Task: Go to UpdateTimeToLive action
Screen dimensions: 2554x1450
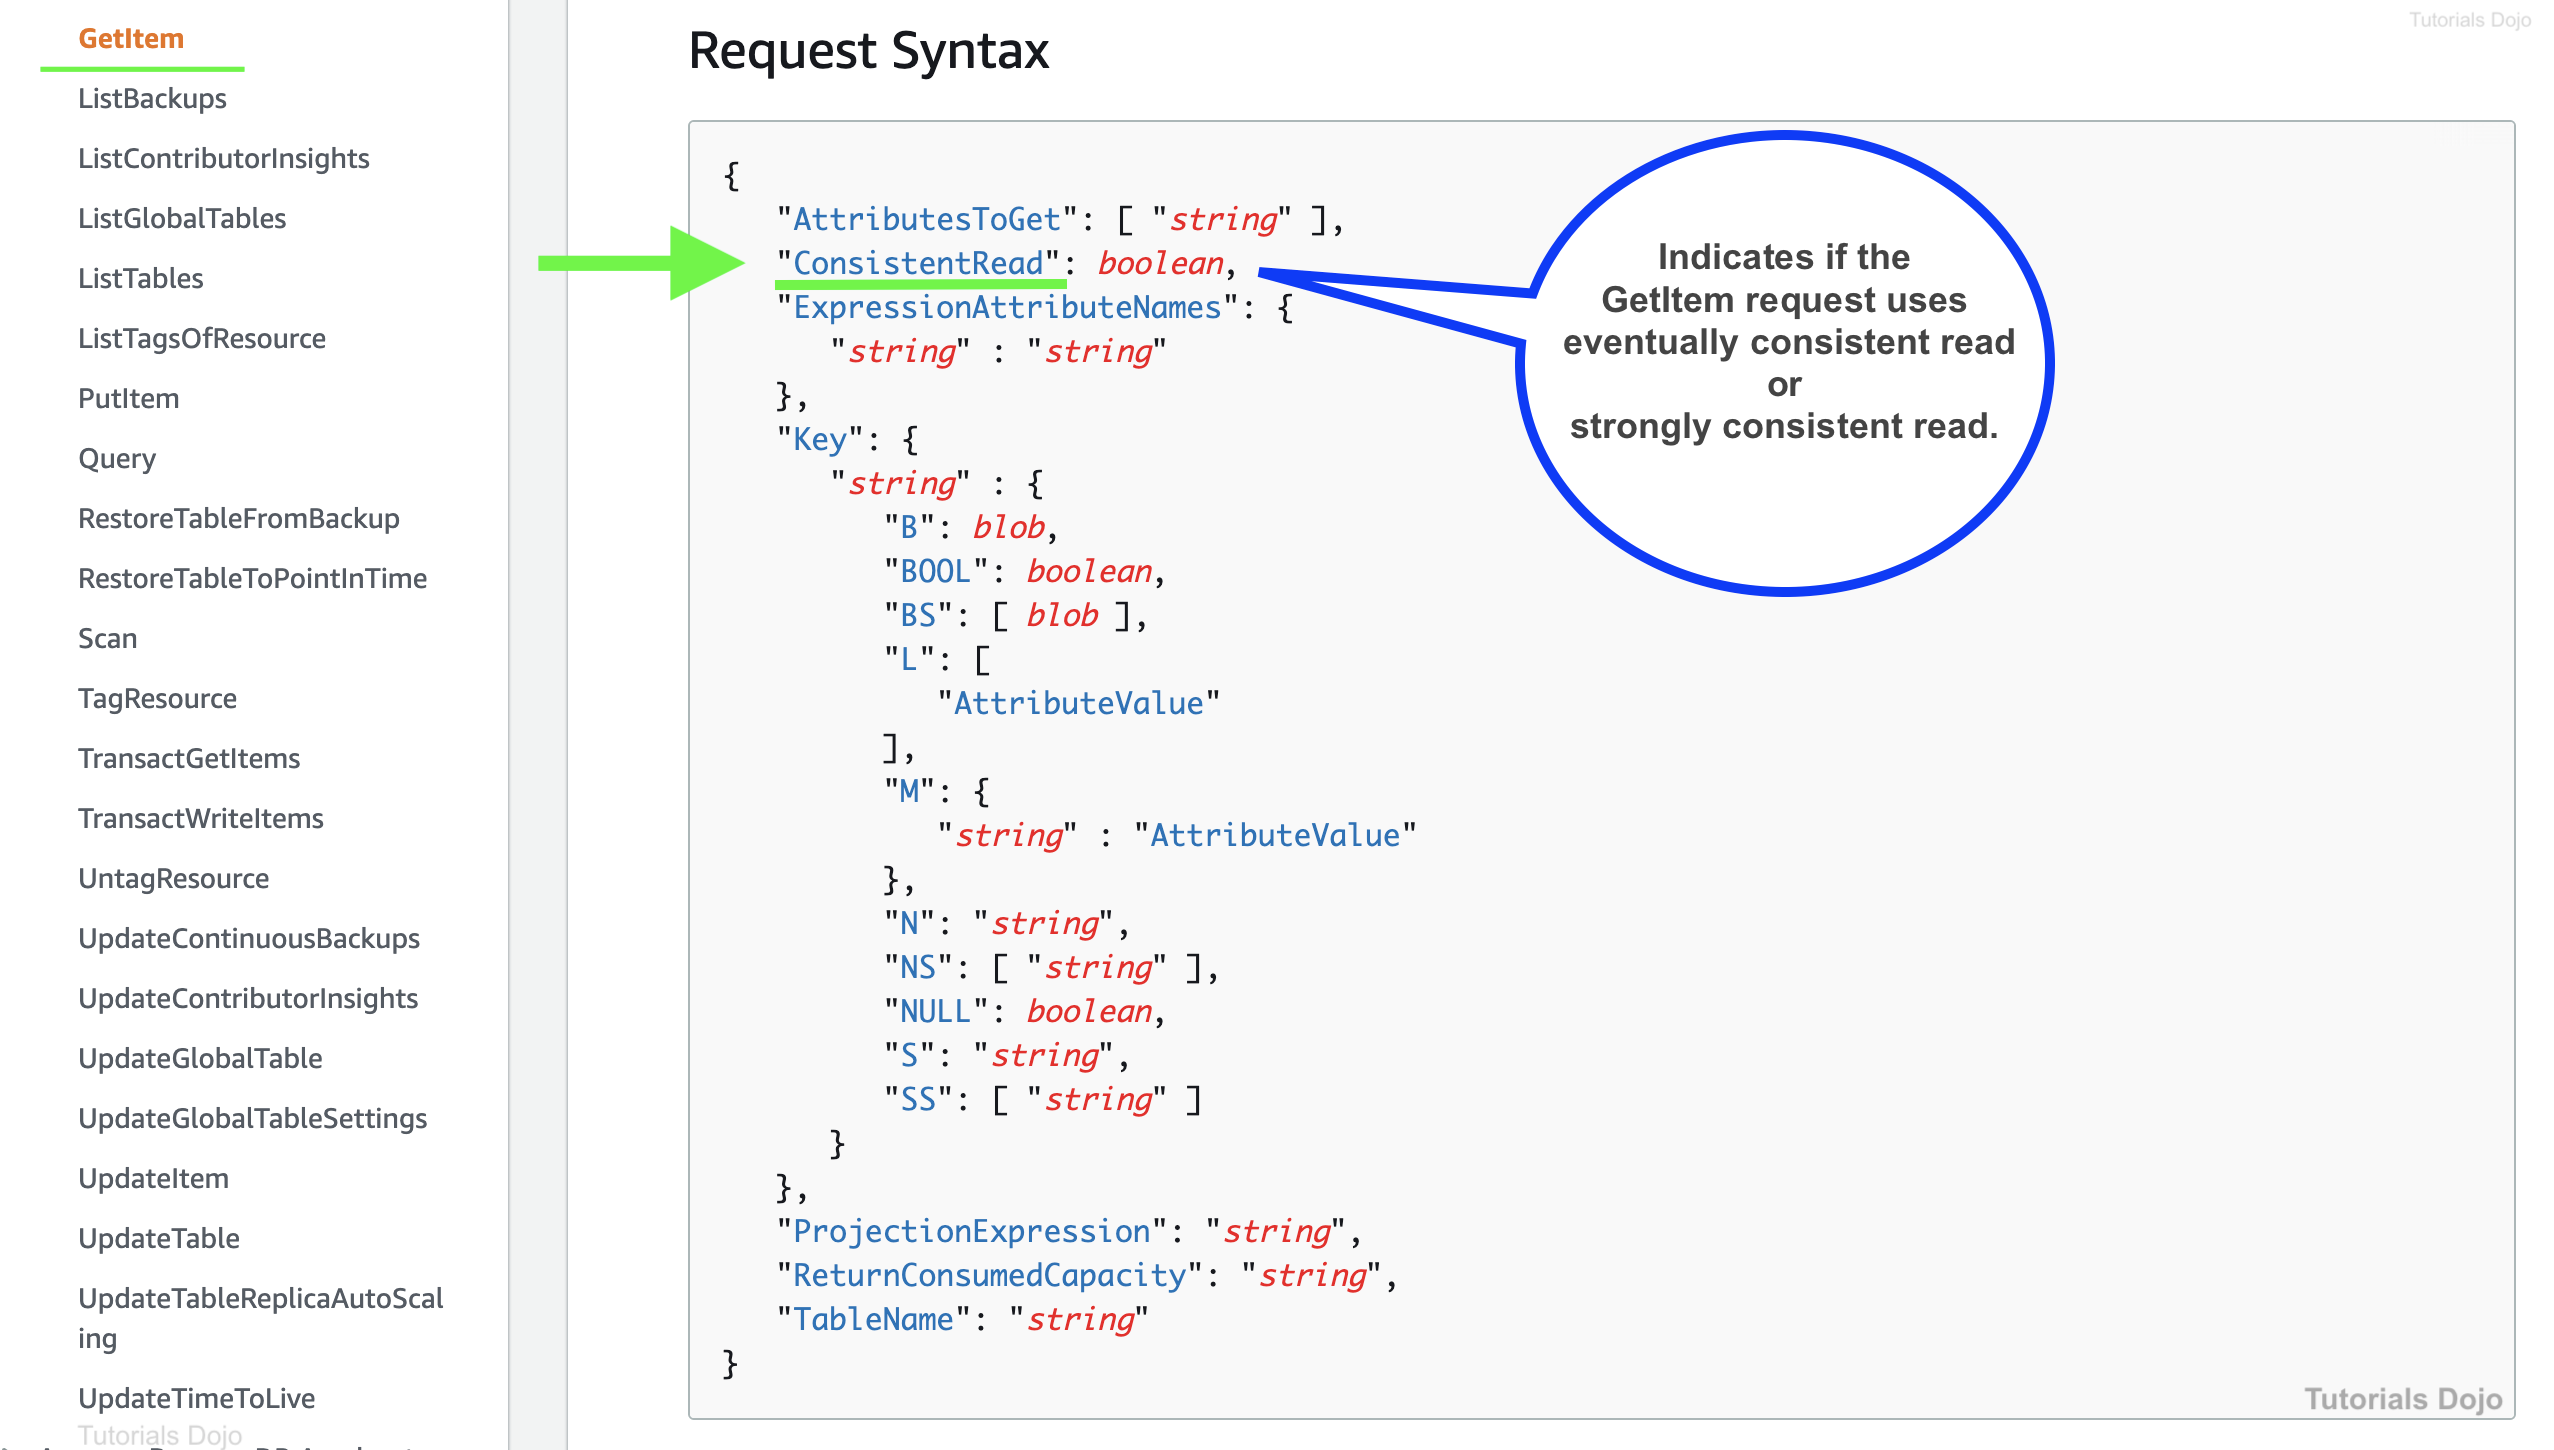Action: coord(196,1398)
